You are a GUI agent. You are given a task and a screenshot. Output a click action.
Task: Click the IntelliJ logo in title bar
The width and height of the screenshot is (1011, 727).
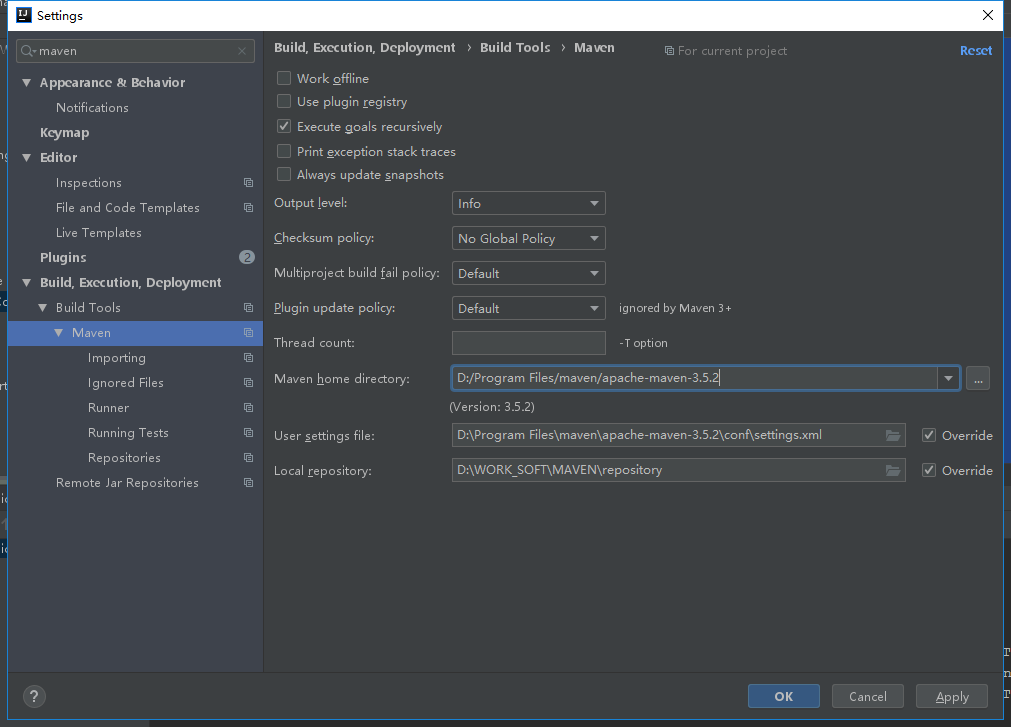23,15
